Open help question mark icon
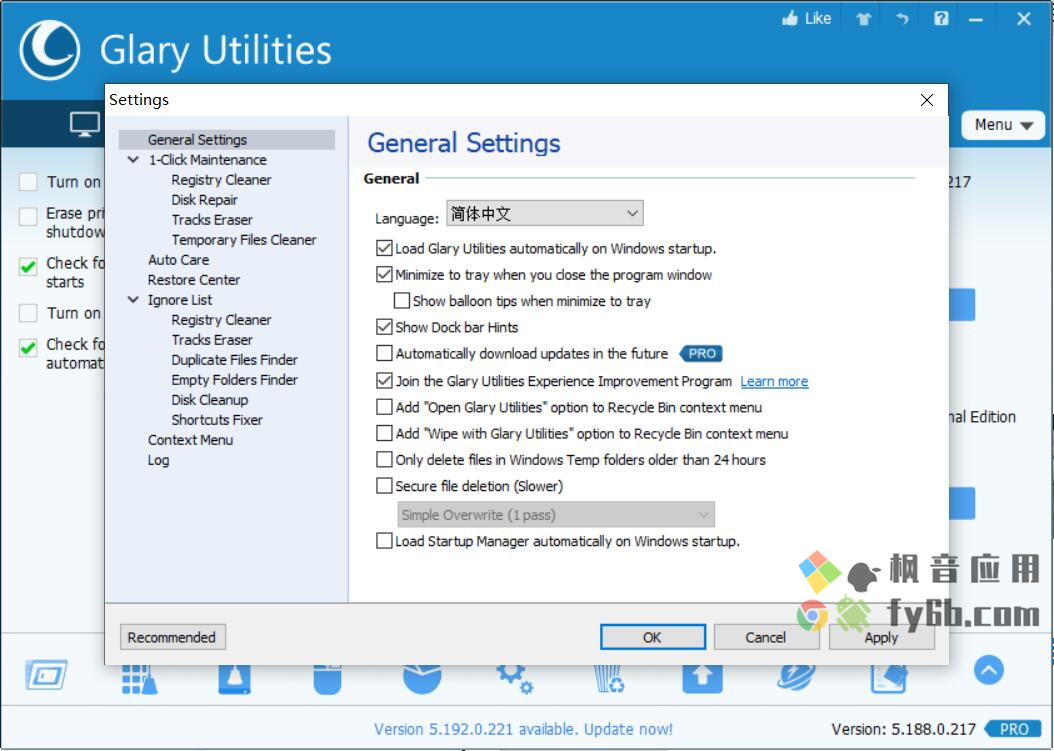Image resolution: width=1054 pixels, height=751 pixels. click(941, 19)
